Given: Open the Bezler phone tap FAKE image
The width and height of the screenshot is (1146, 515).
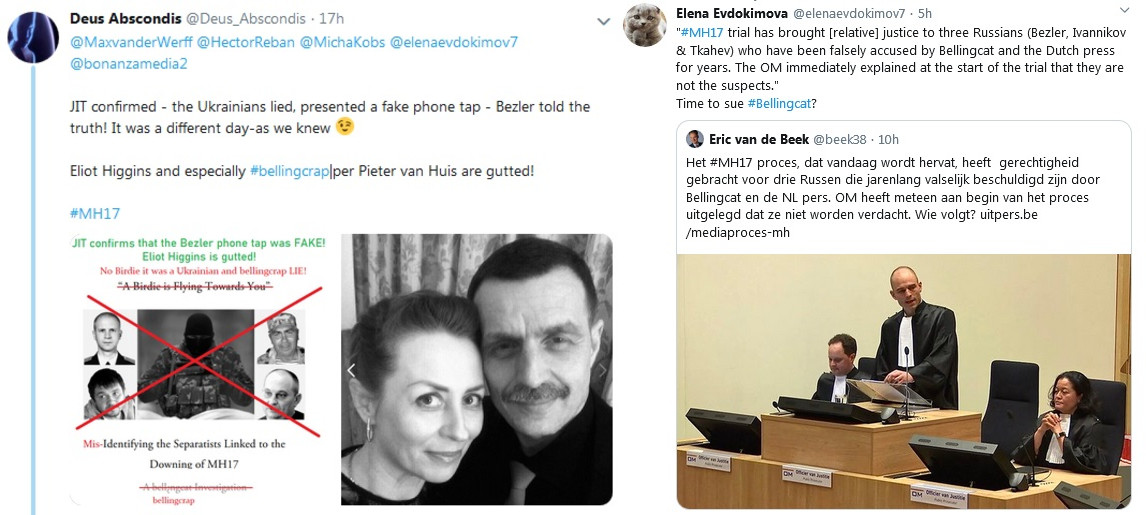Looking at the screenshot, I should coord(198,370).
